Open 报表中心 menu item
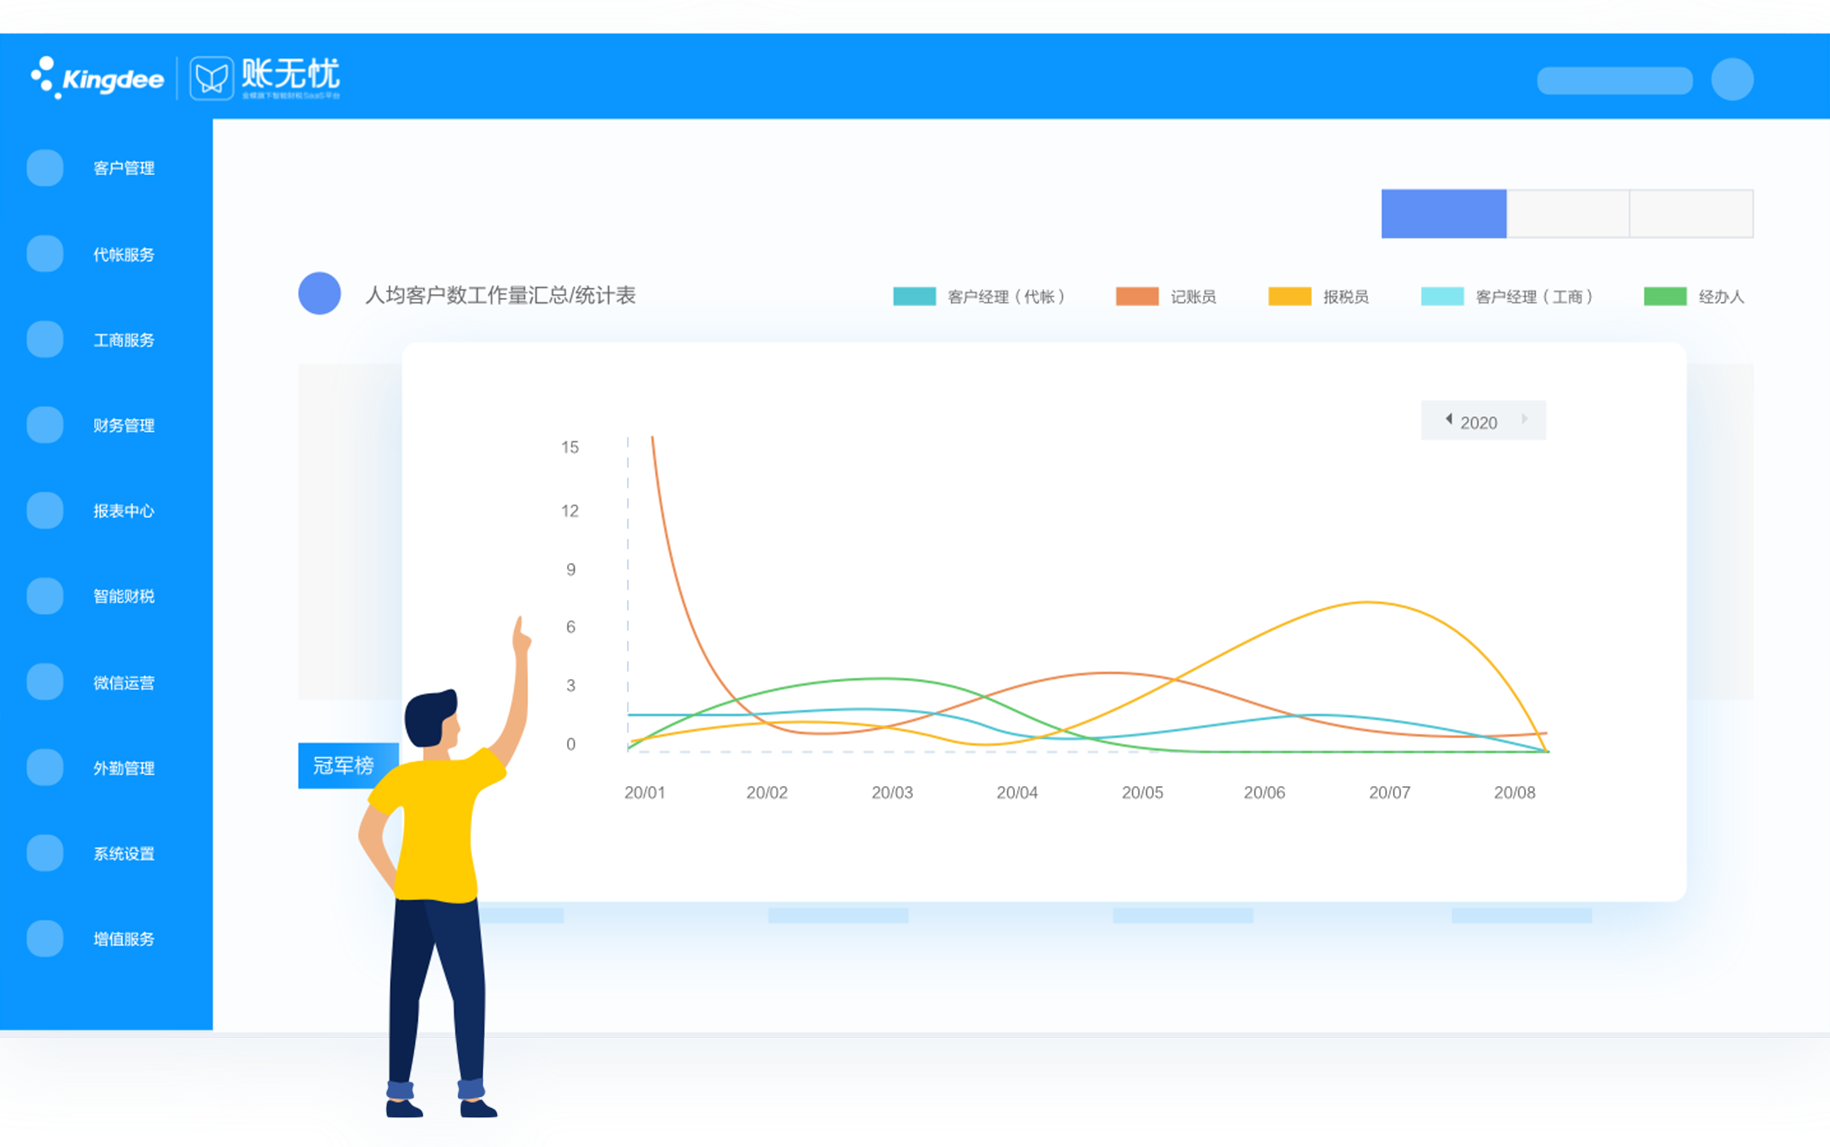 click(x=123, y=511)
